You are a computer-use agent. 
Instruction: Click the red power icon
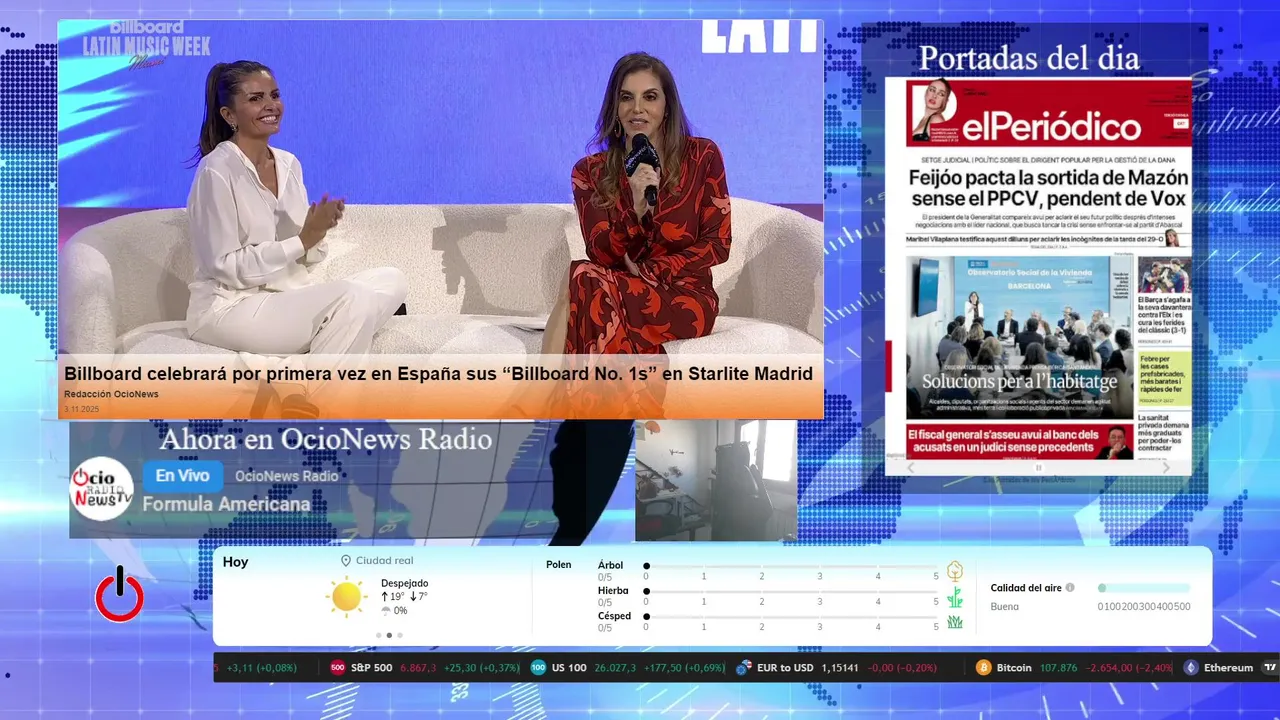tap(120, 594)
